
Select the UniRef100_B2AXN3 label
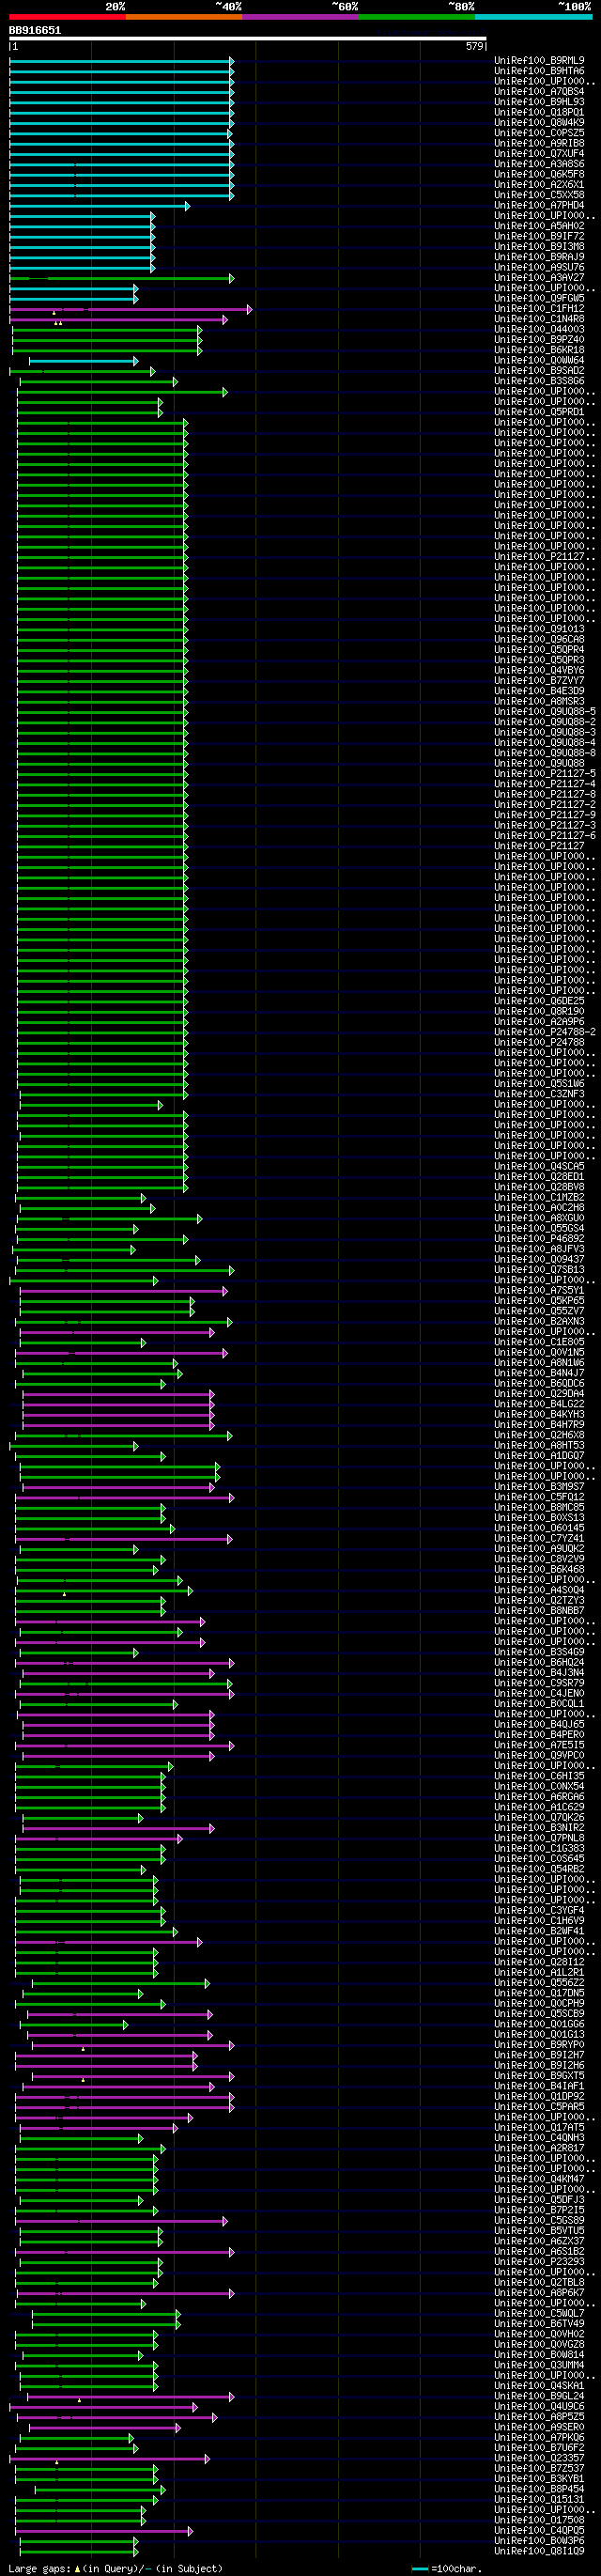tap(539, 1322)
